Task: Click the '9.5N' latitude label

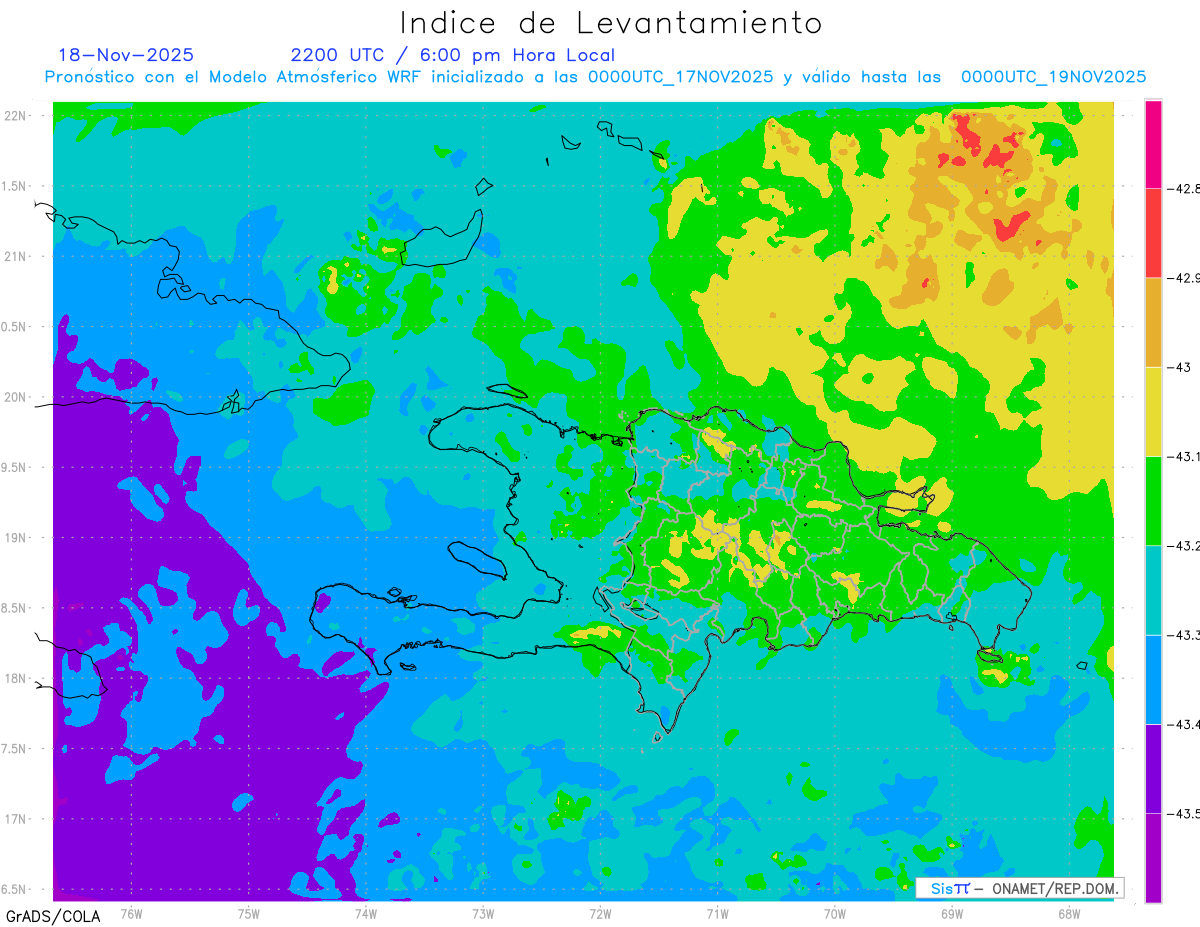Action: click(x=15, y=467)
